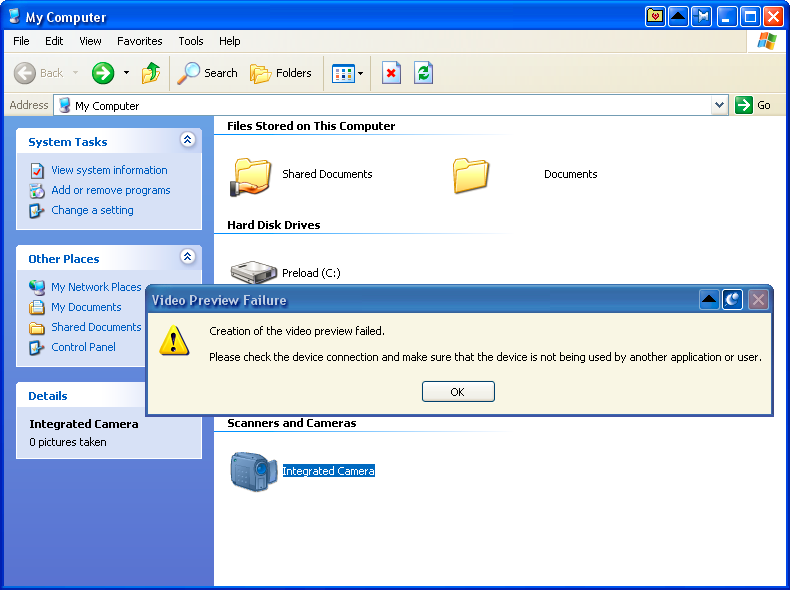Viewport: 790px width, 590px height.
Task: Select the Documents folder icon
Action: tap(471, 175)
